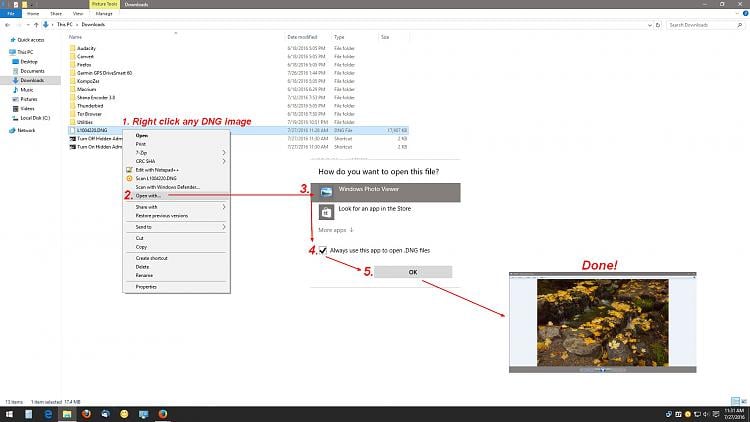This screenshot has height=422, width=750.
Task: Select Windows Photo Viewer app icon
Action: coord(326,192)
